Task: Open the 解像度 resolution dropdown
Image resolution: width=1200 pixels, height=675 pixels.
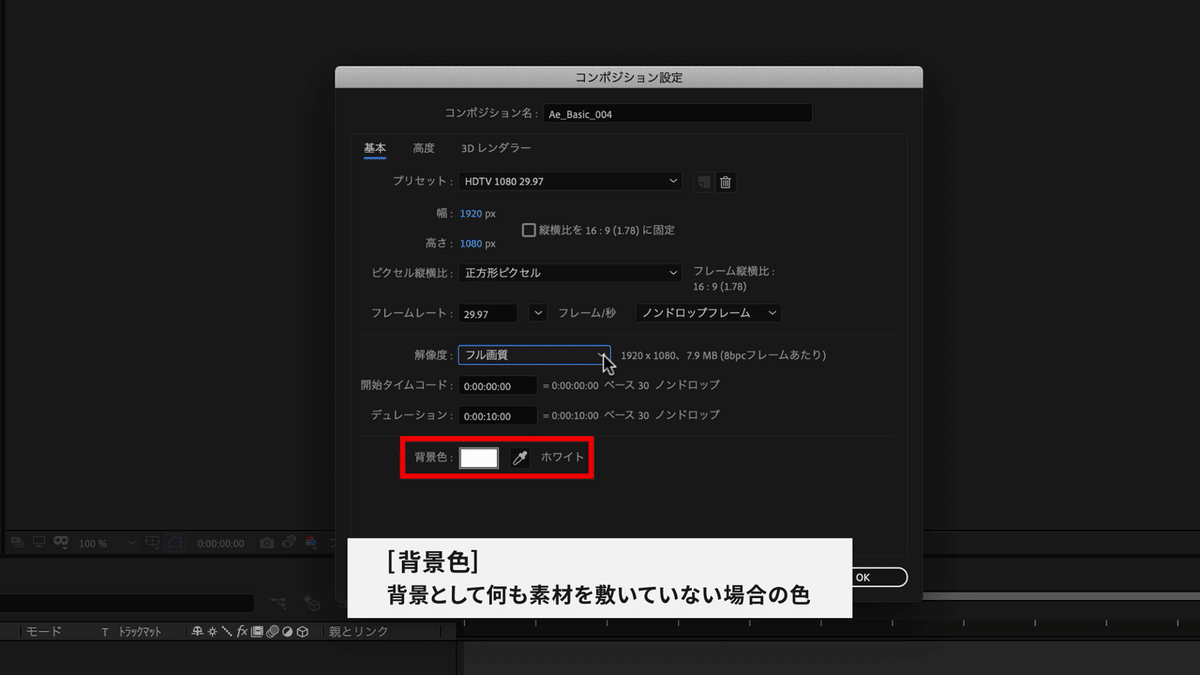Action: coord(533,353)
